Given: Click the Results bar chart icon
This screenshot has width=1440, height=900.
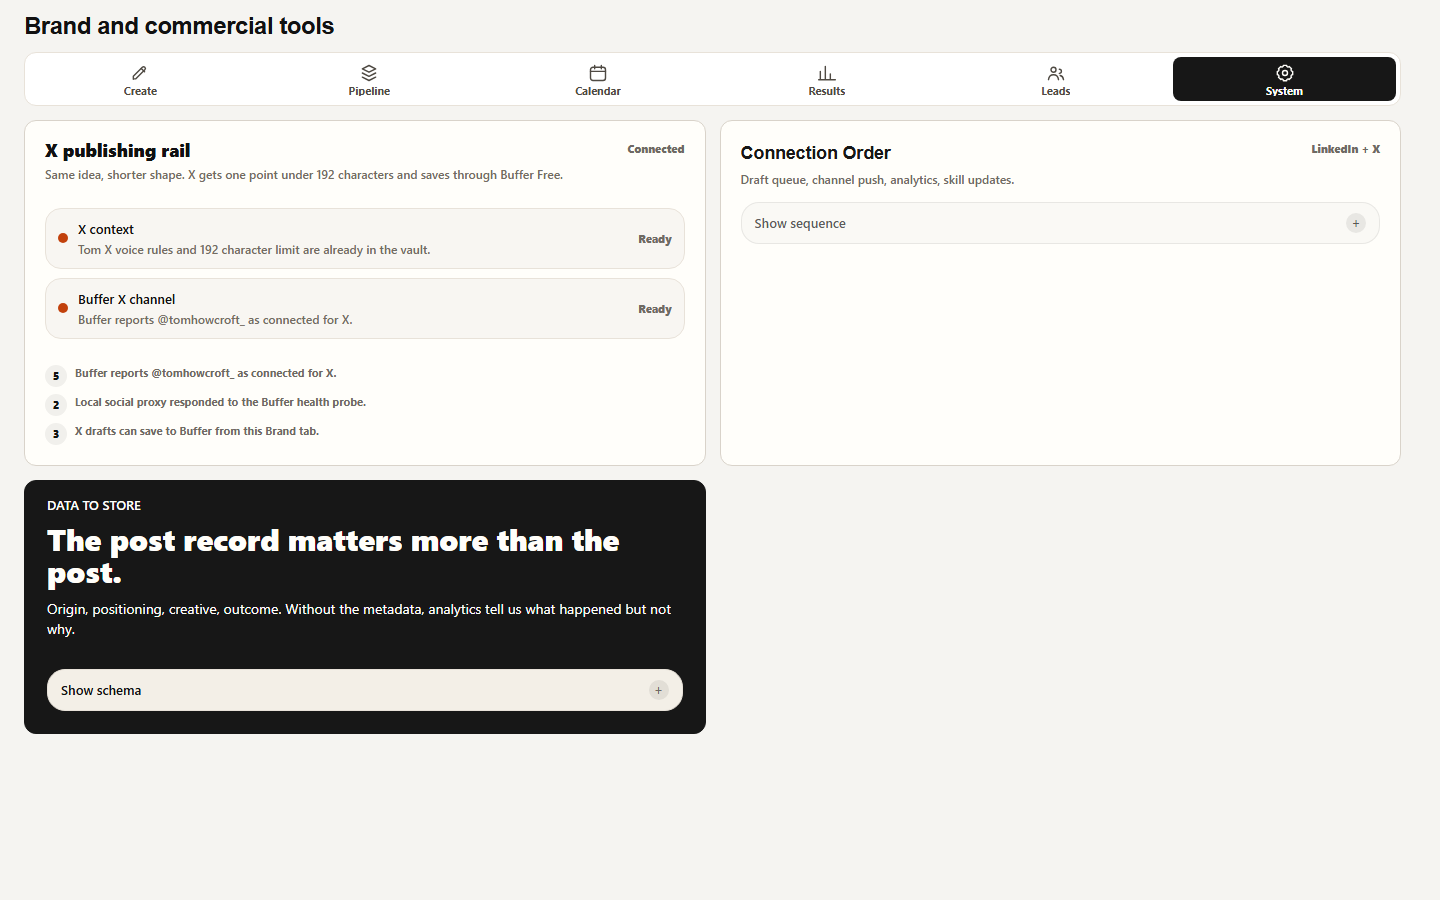Looking at the screenshot, I should click(x=826, y=73).
